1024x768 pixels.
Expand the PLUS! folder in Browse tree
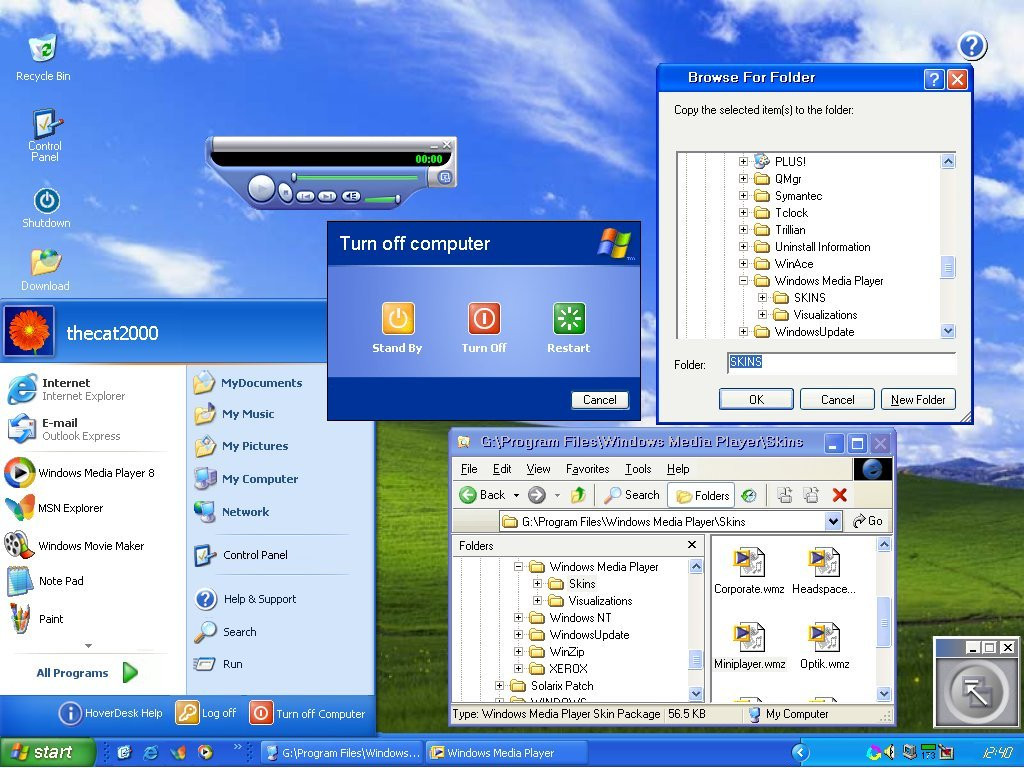[x=743, y=161]
